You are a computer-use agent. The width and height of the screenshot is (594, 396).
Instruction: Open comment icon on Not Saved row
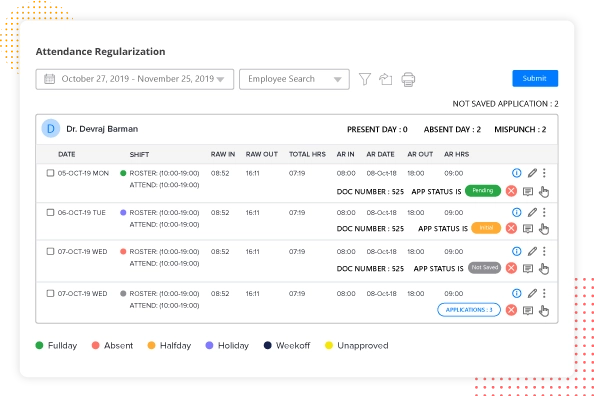[x=528, y=269]
